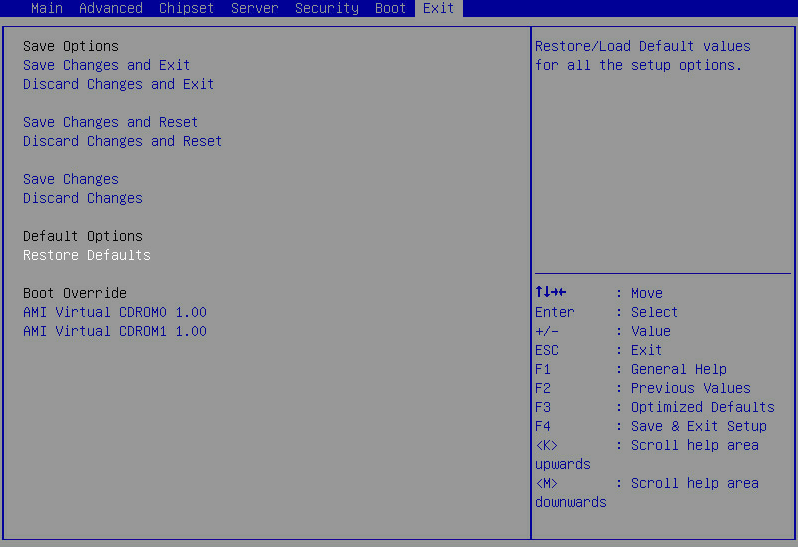This screenshot has height=547, width=798.
Task: Activate Restore Defaults
Action: click(x=87, y=255)
